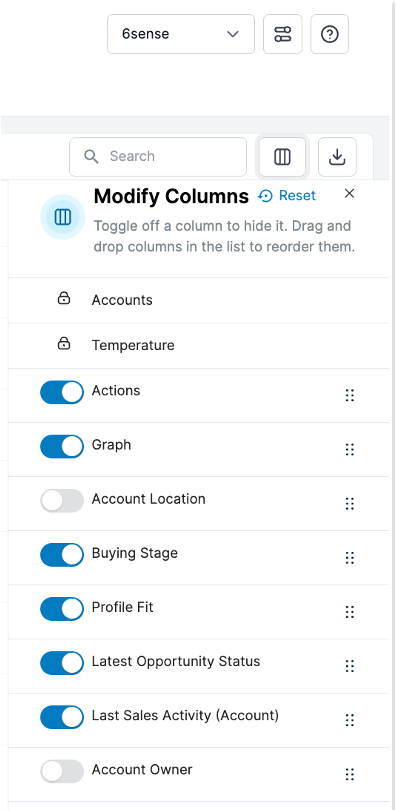Viewport: 396px width, 810px height.
Task: Turn on the Account Owner toggle
Action: pyautogui.click(x=62, y=771)
